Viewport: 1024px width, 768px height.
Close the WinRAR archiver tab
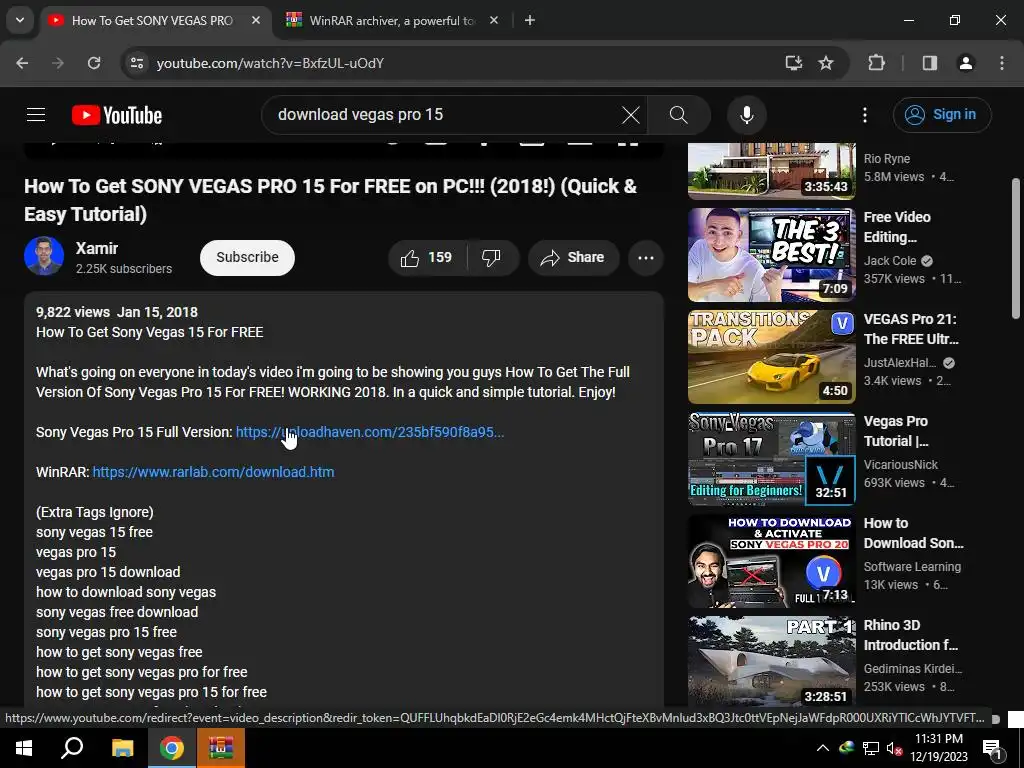tap(494, 20)
